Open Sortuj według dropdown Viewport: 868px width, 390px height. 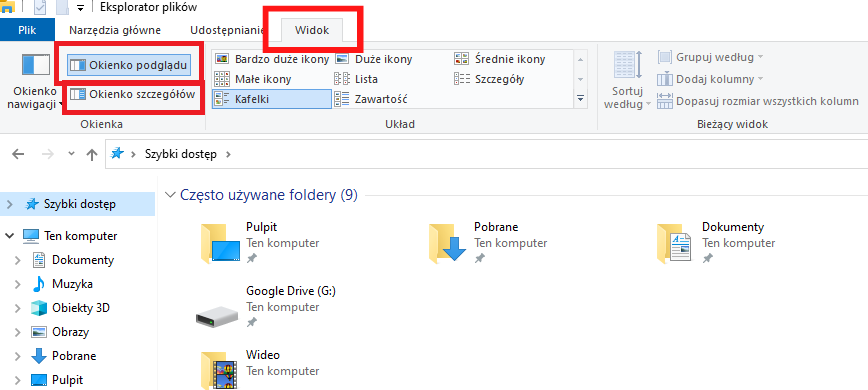coord(627,80)
